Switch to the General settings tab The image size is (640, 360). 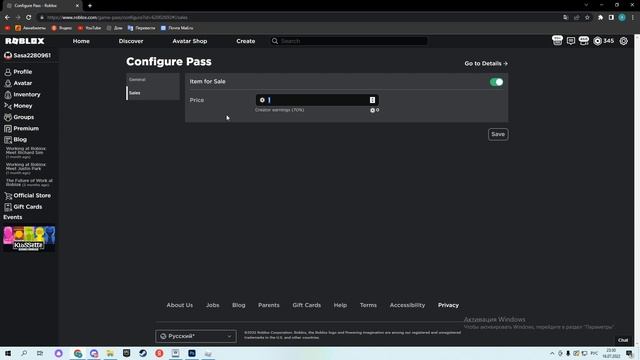click(153, 80)
